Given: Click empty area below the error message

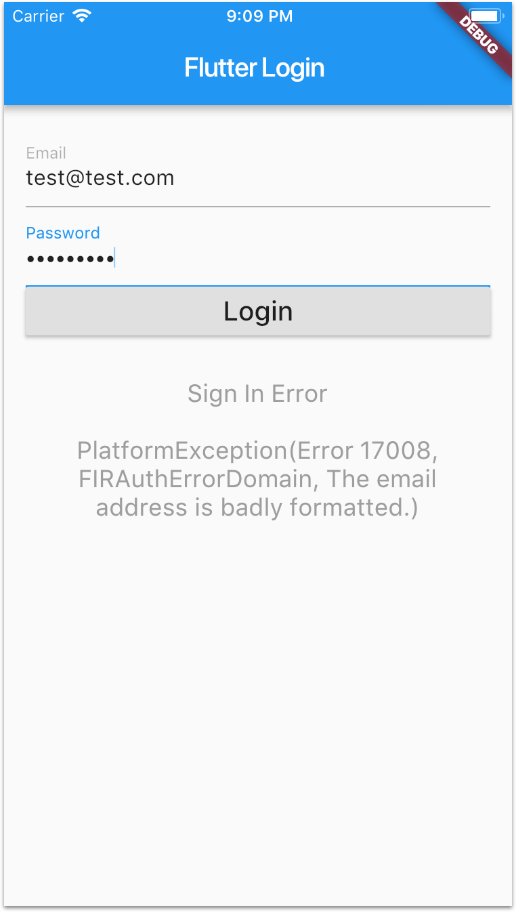Looking at the screenshot, I should (x=258, y=698).
